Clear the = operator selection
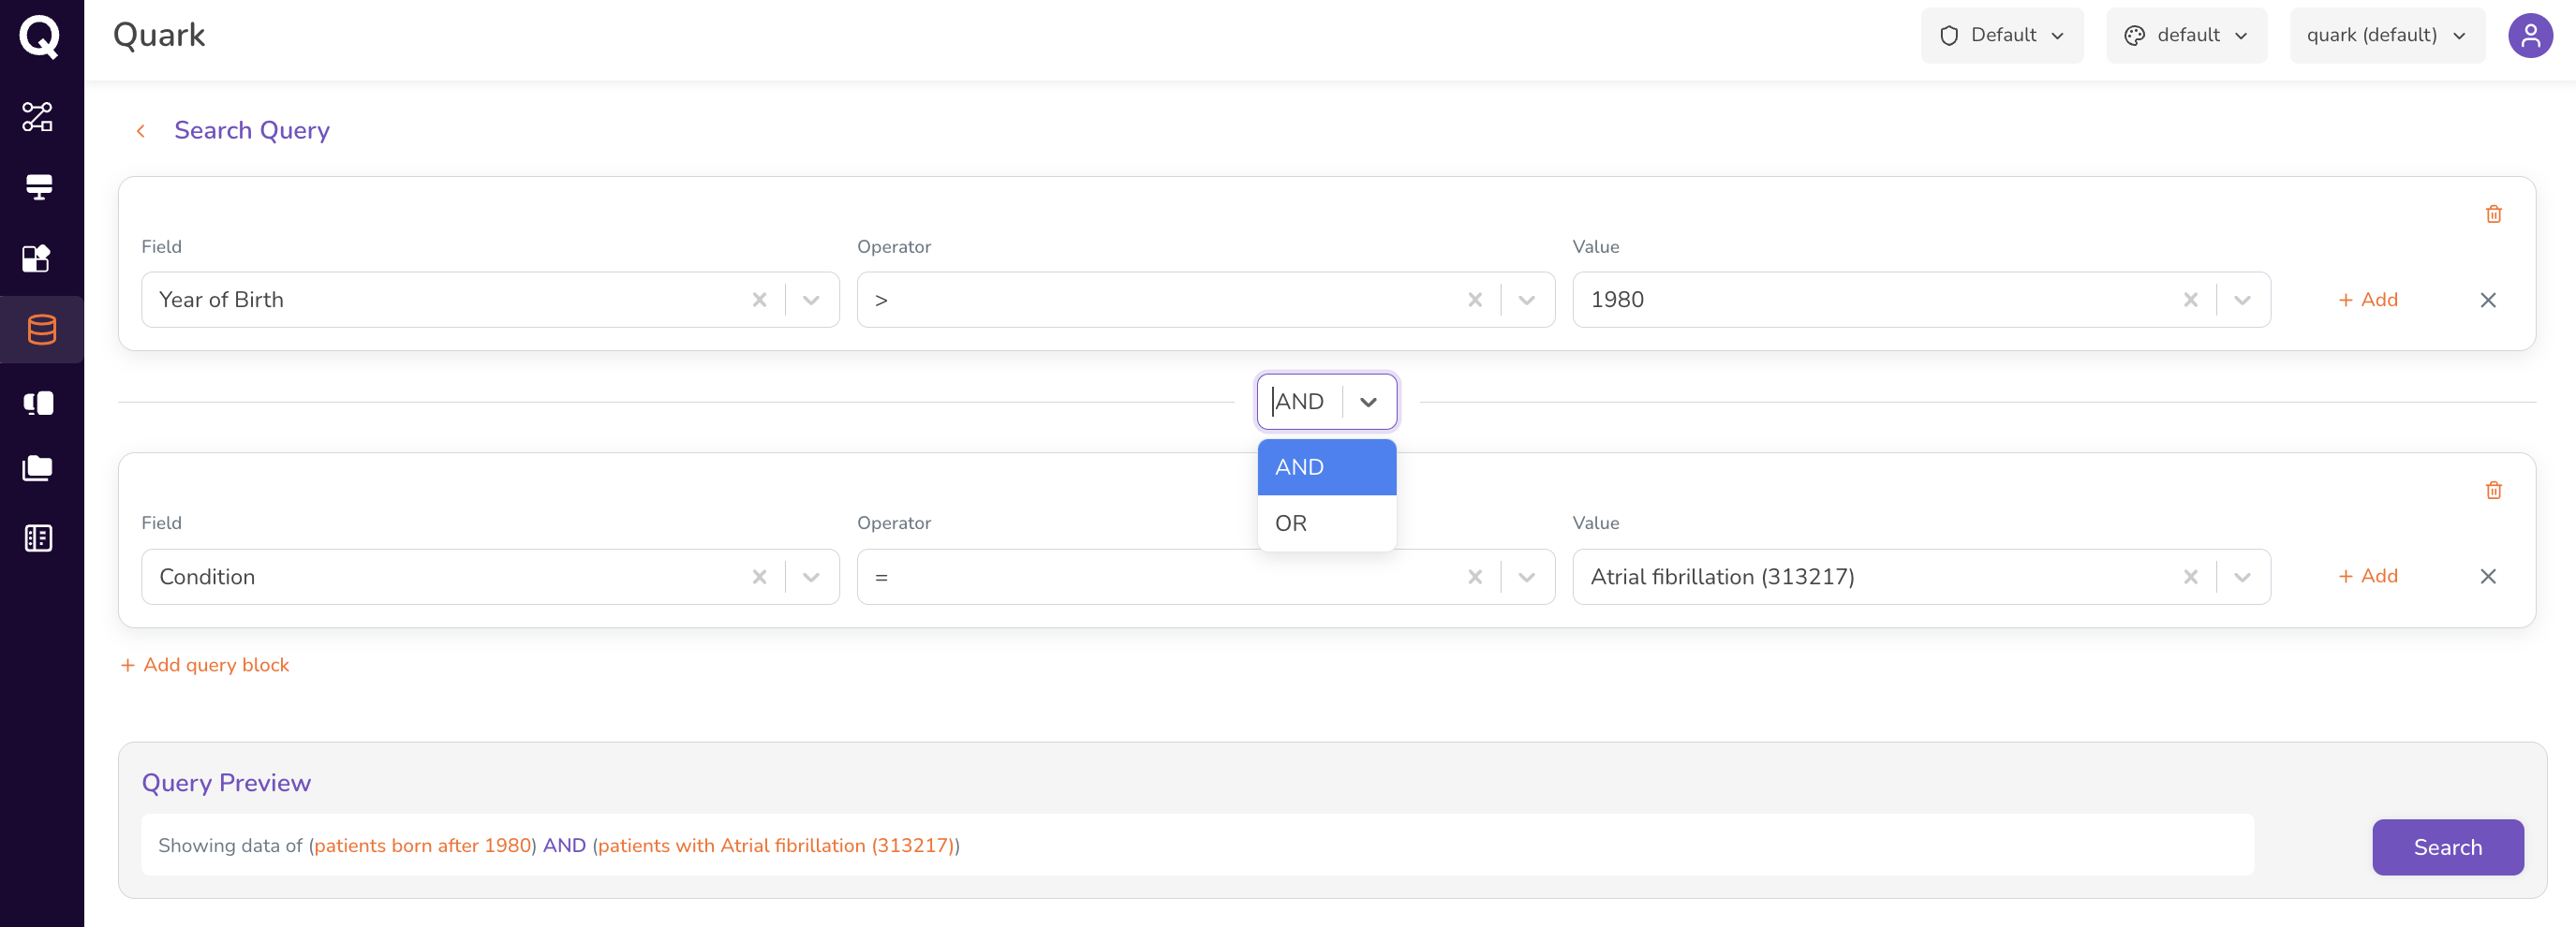The width and height of the screenshot is (2576, 927). click(x=1474, y=577)
